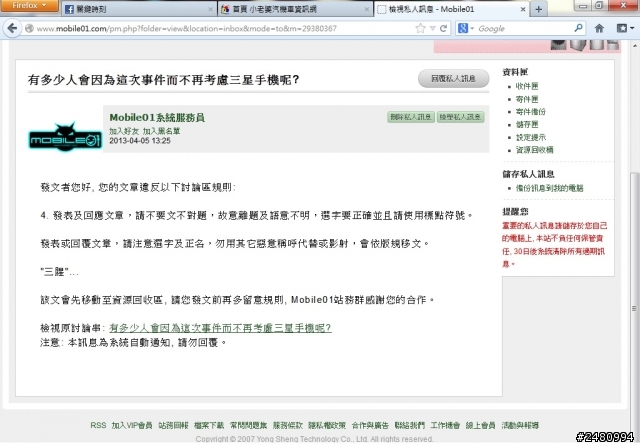
Task: Click 工作機會 footer link
Action: coord(445,425)
